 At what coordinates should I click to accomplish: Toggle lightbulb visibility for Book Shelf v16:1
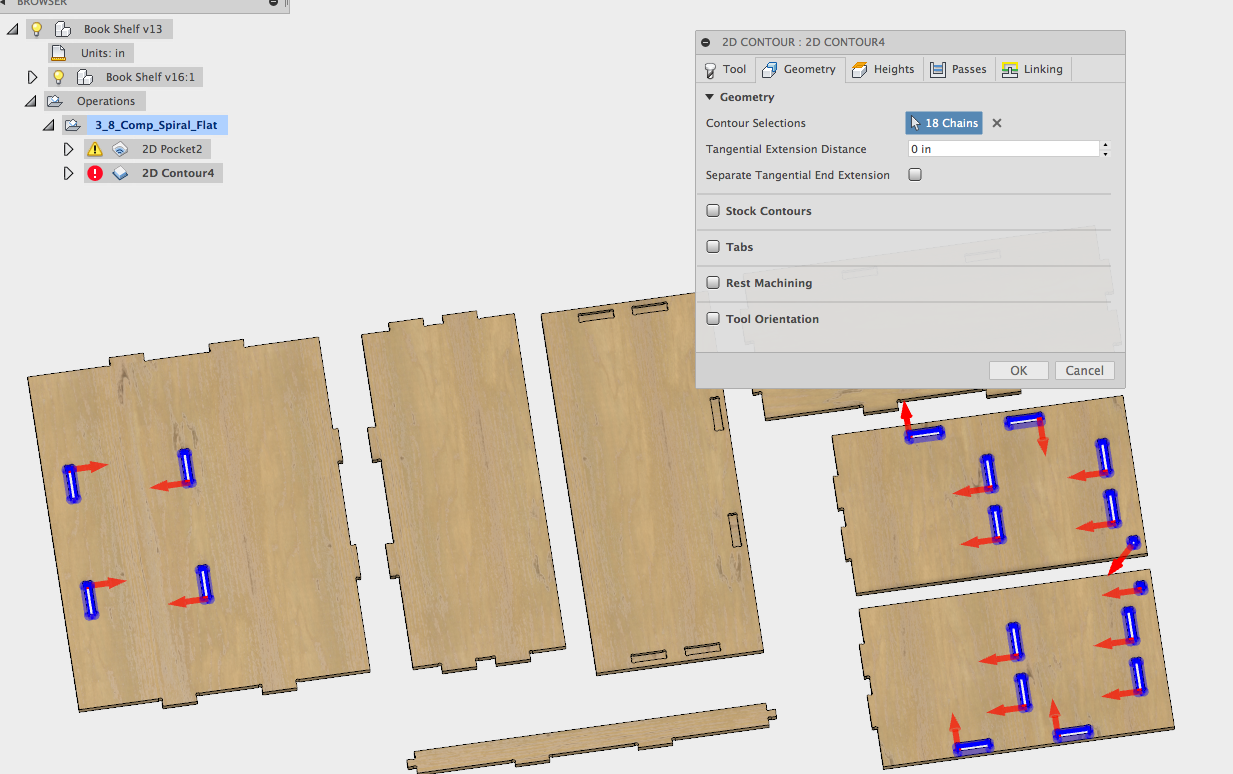59,77
